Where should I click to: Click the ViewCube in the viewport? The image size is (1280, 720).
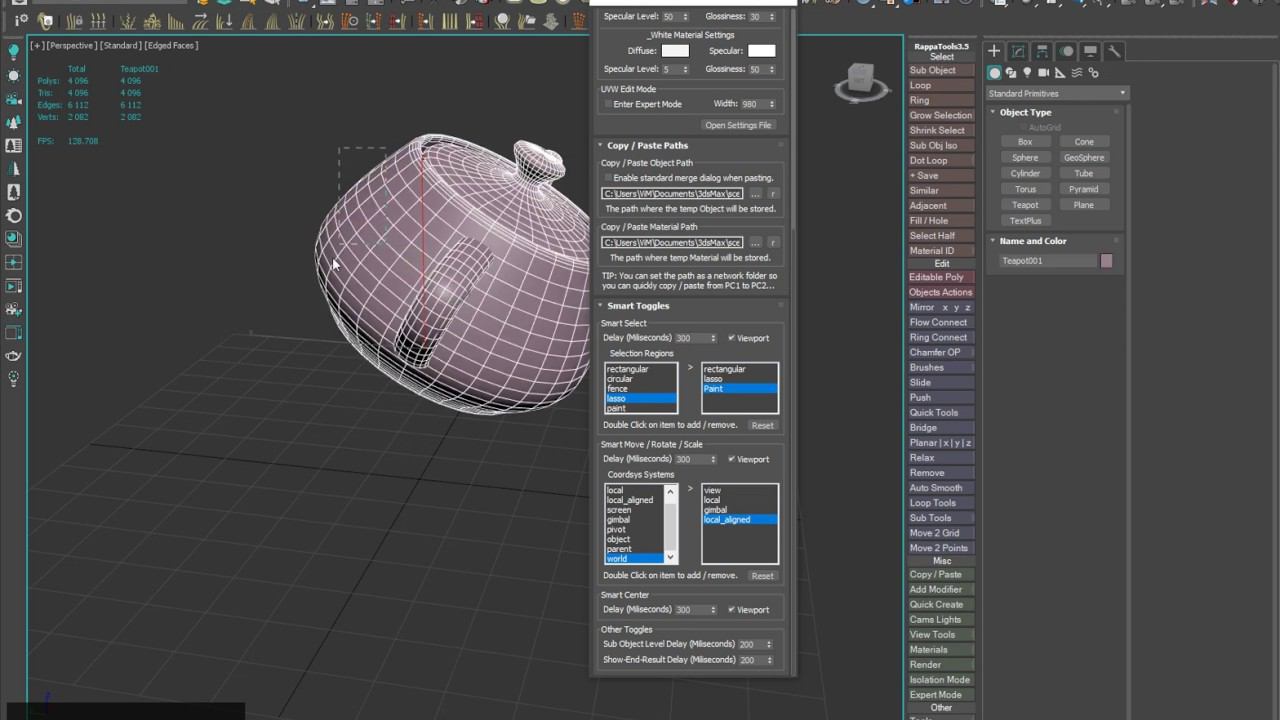point(860,79)
